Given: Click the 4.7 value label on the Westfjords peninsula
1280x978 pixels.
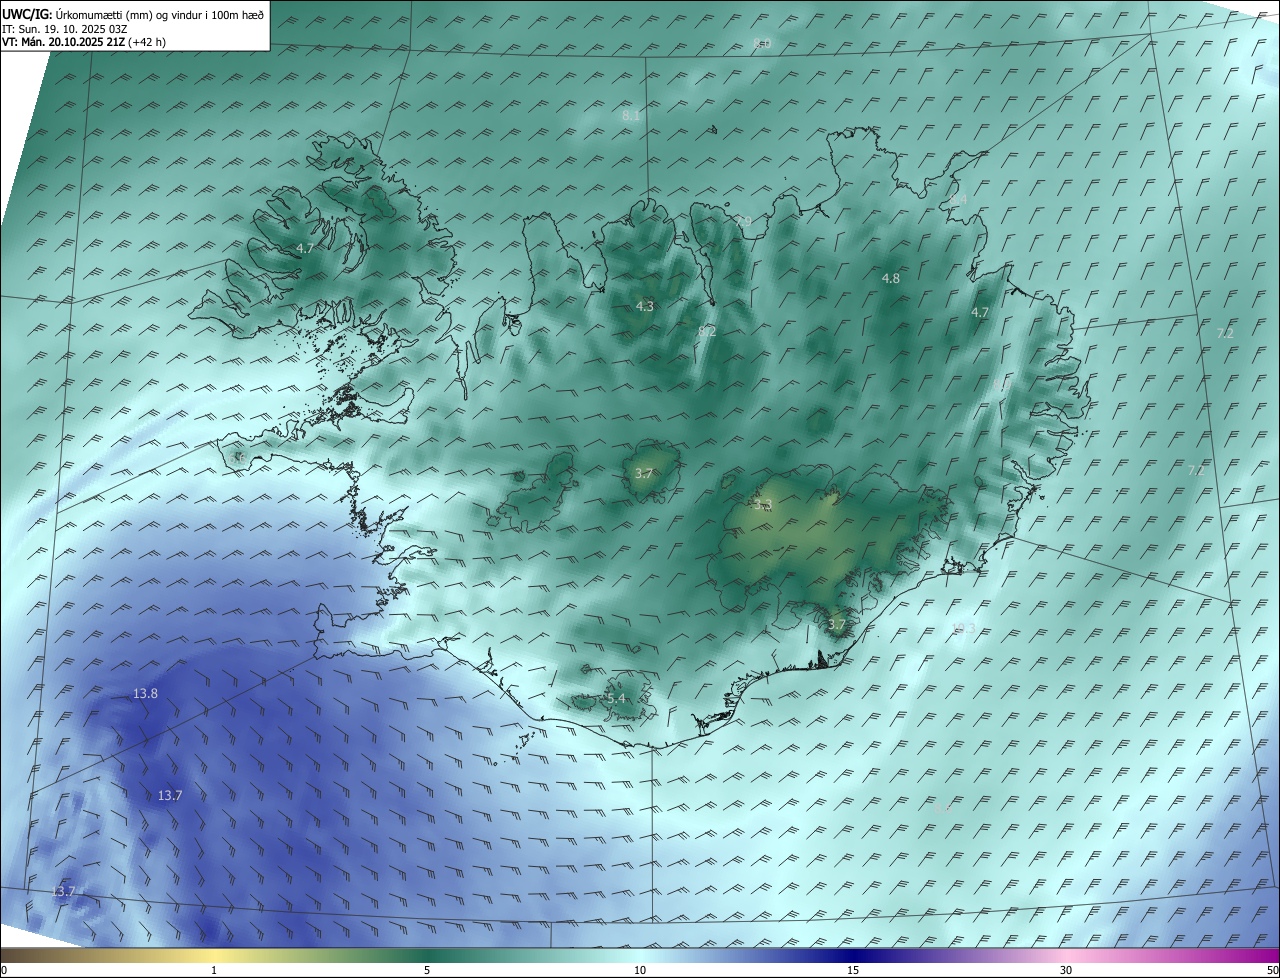Looking at the screenshot, I should click(305, 248).
